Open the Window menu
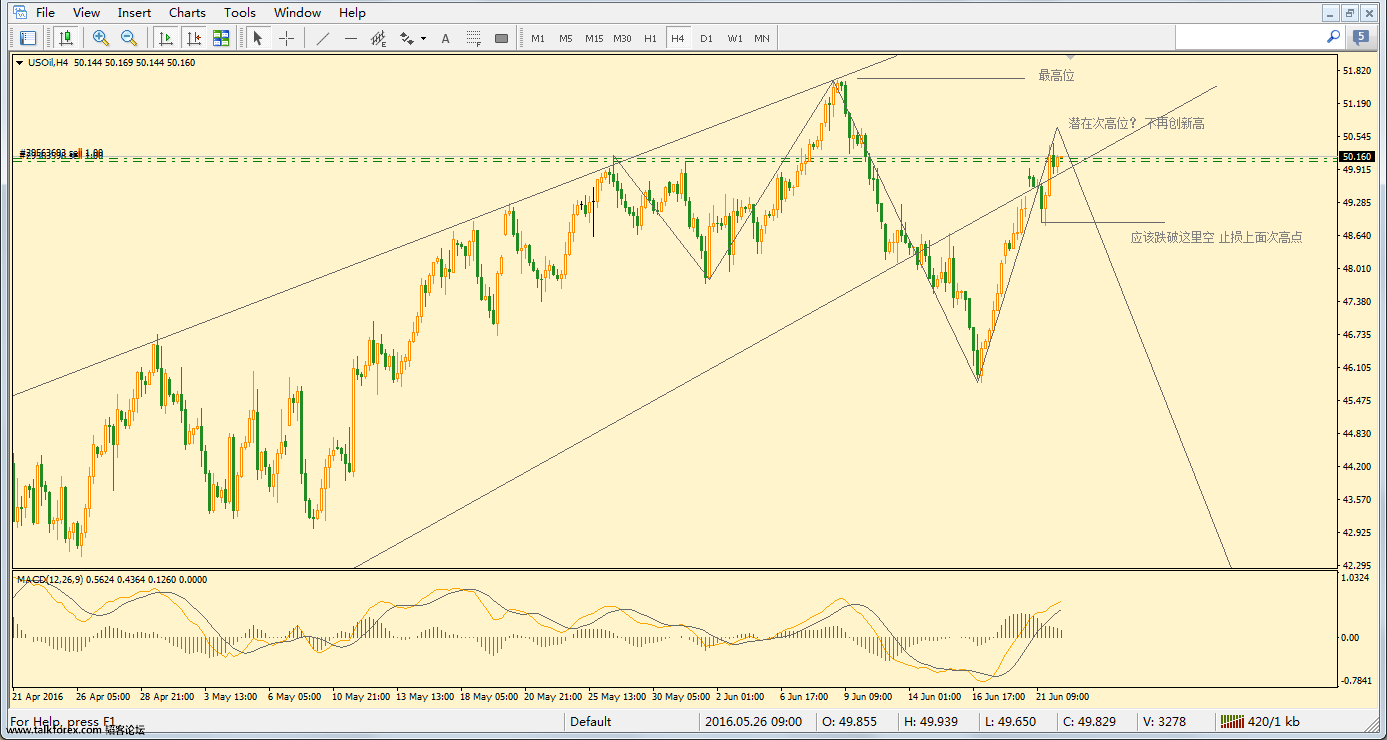Screen dimensions: 1387x740 [297, 13]
